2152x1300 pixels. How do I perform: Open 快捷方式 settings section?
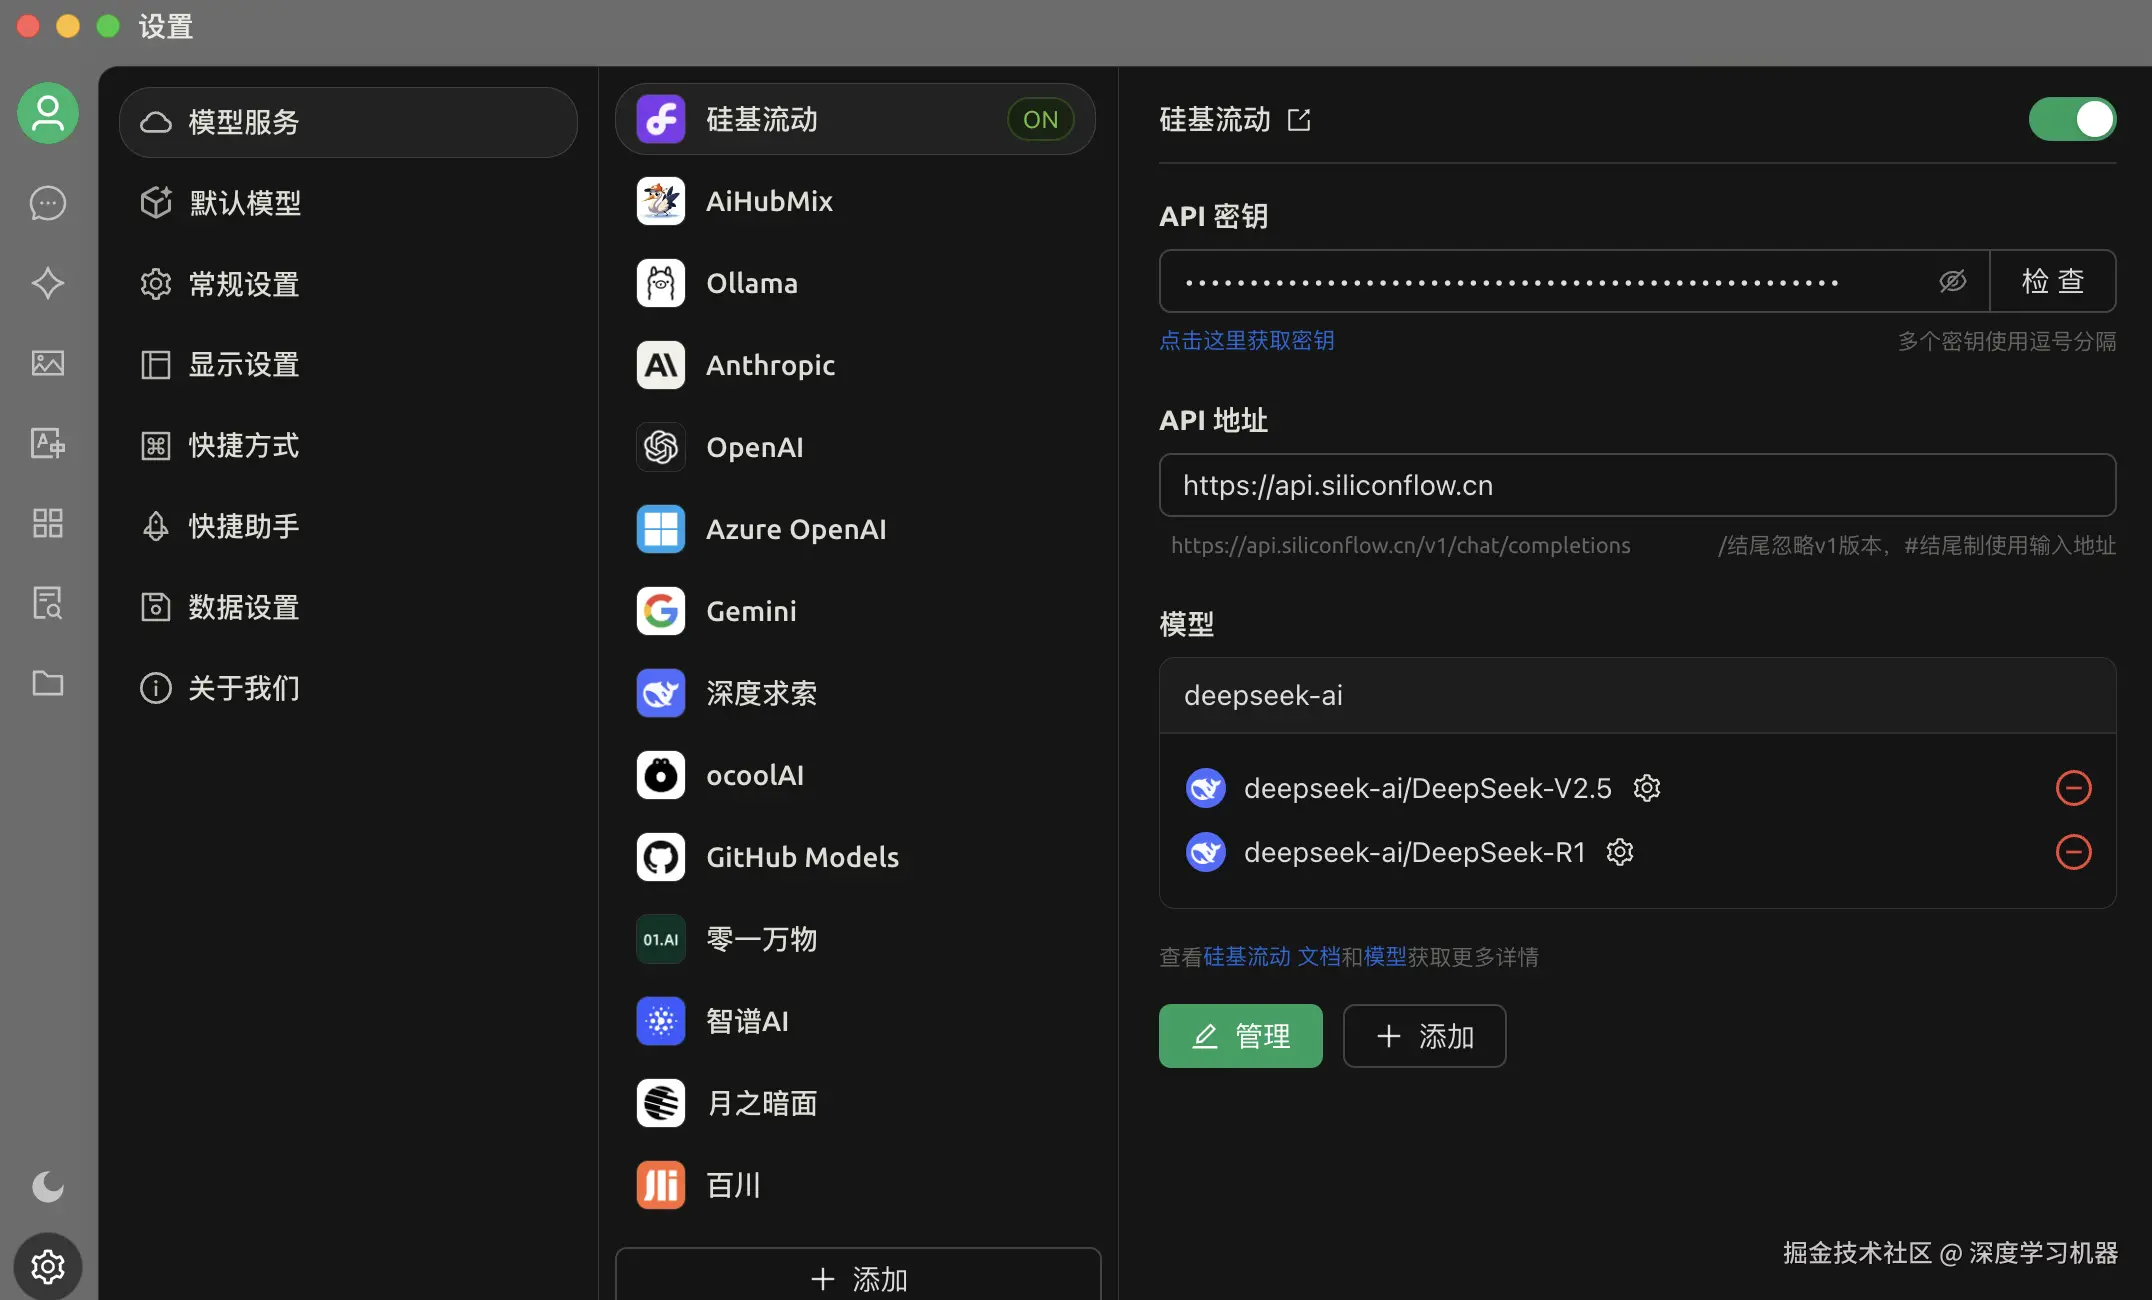[348, 446]
